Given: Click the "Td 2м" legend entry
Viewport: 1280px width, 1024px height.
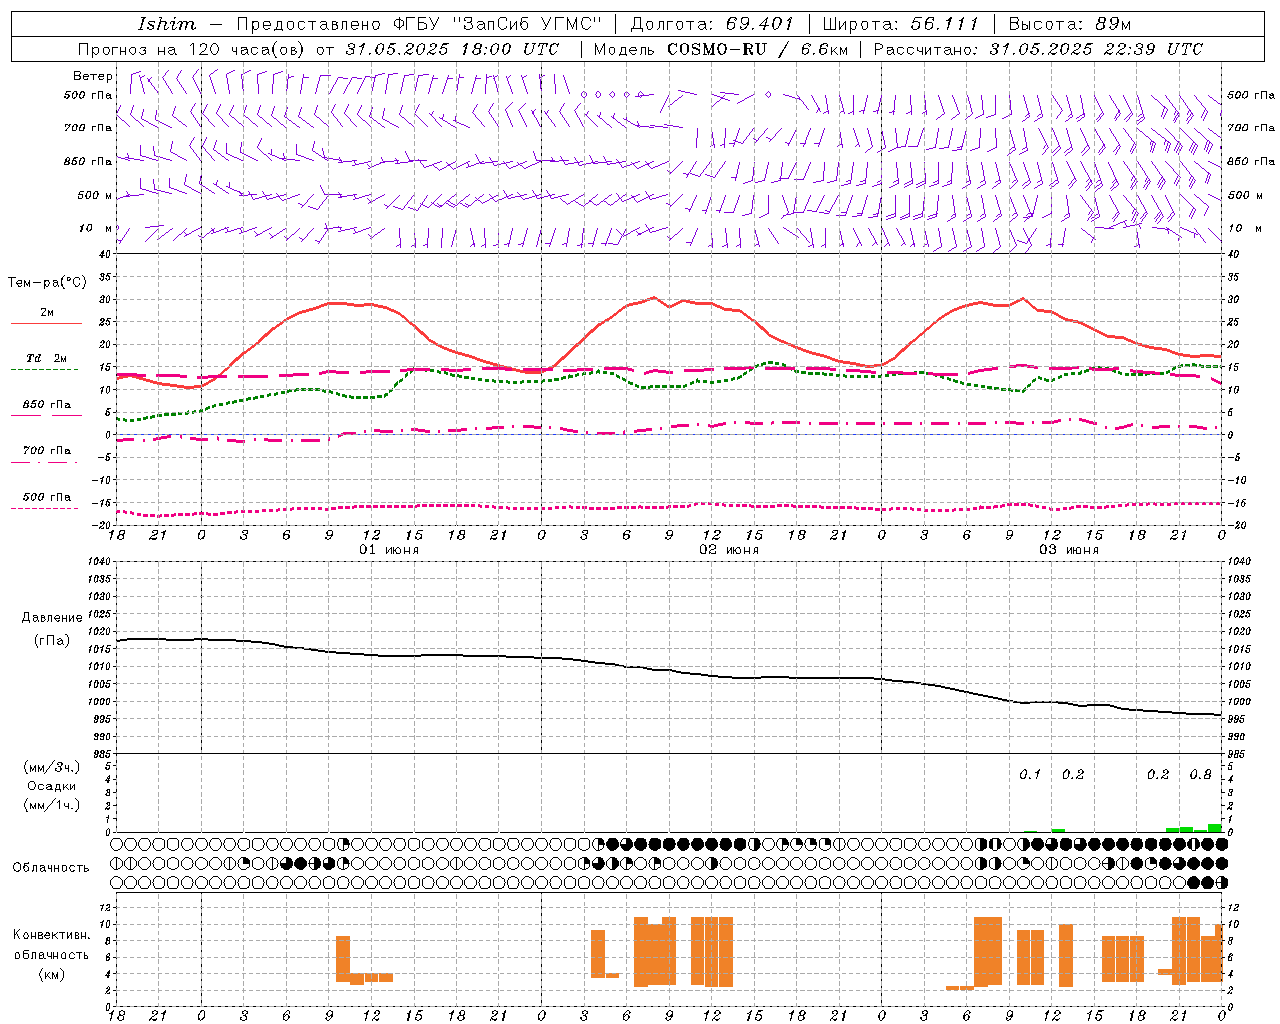Looking at the screenshot, I should pos(47,358).
